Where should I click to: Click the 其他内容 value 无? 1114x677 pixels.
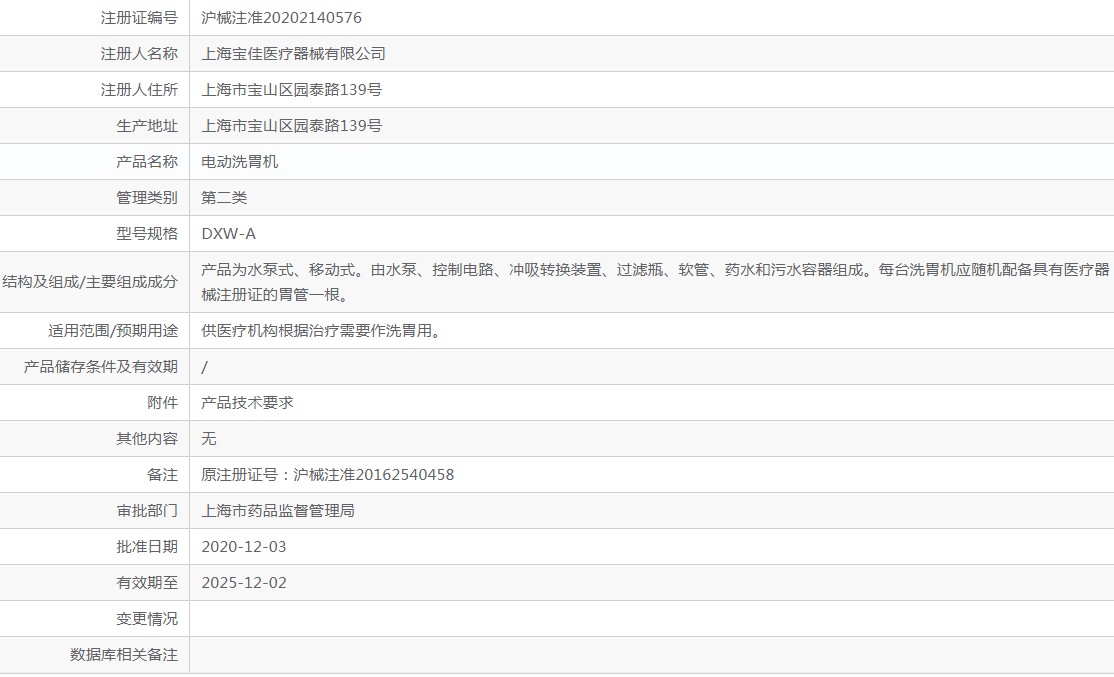pyautogui.click(x=209, y=439)
